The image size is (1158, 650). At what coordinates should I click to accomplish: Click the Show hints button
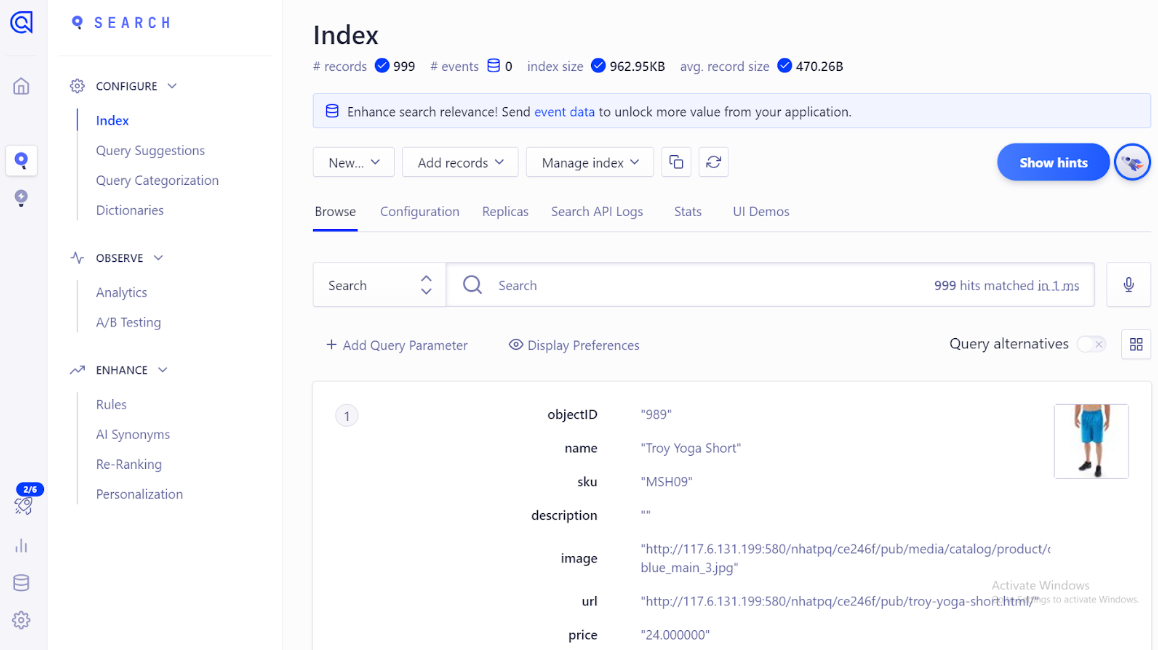click(1053, 162)
